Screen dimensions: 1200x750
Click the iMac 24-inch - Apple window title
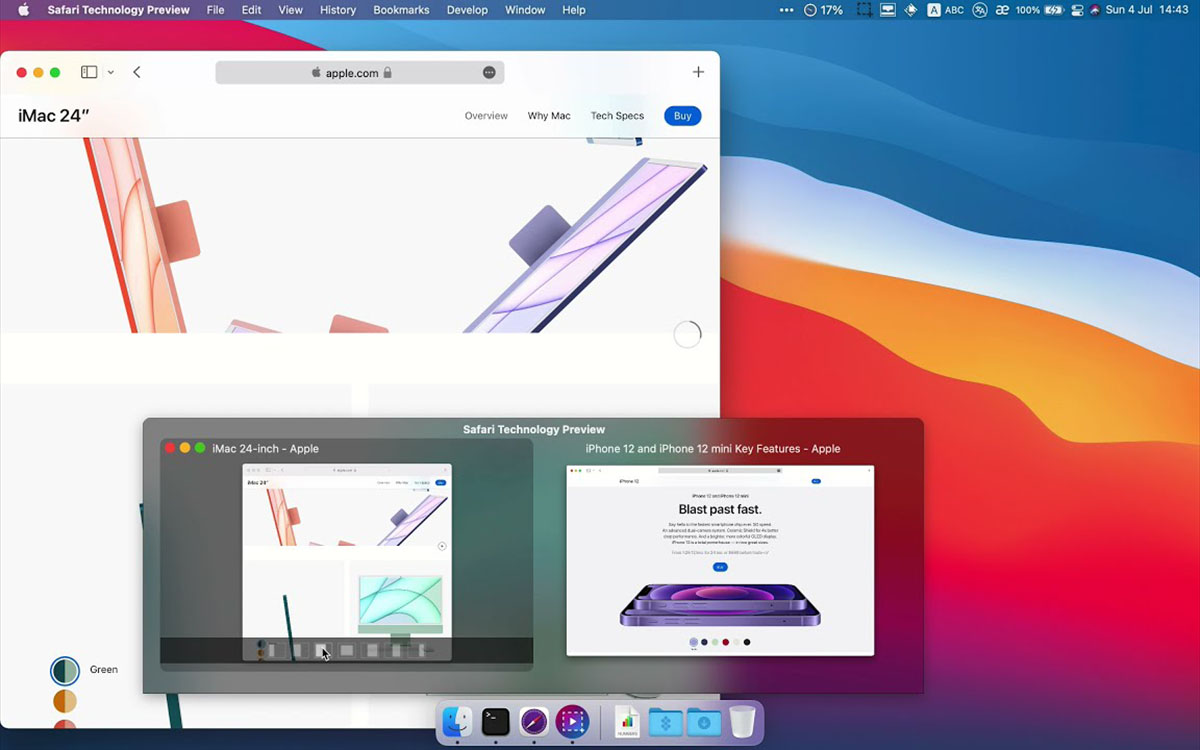click(x=265, y=449)
